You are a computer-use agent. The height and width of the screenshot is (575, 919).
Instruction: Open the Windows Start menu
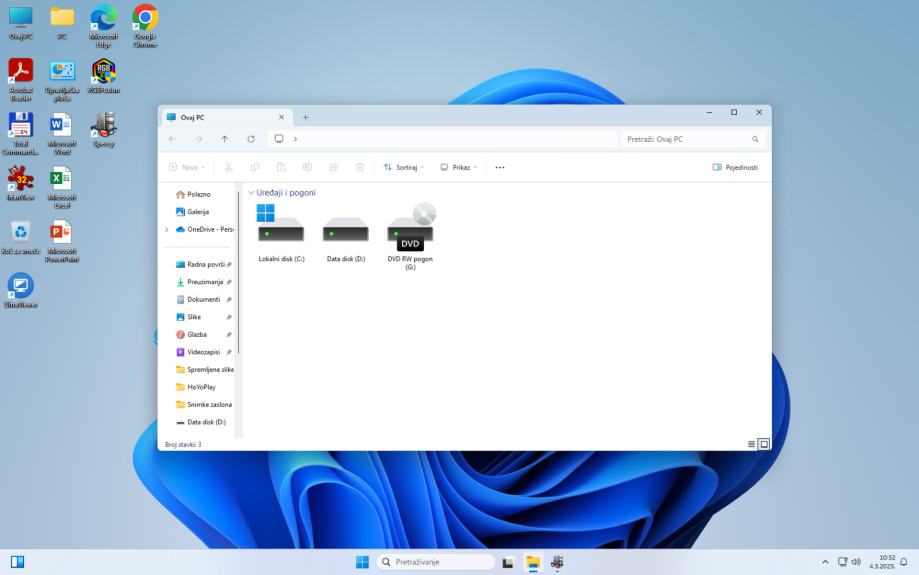(x=362, y=562)
